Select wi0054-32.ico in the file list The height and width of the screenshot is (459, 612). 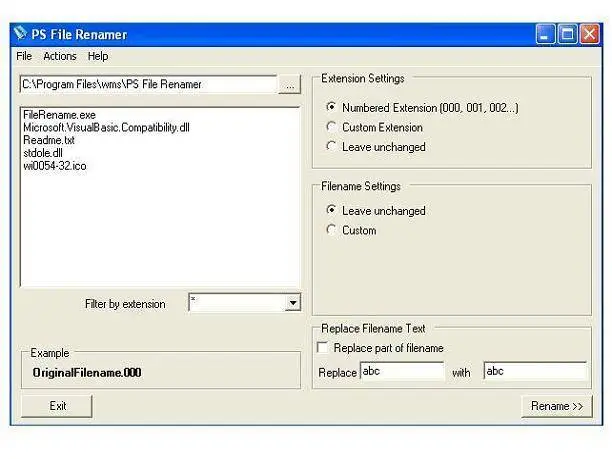coord(55,166)
